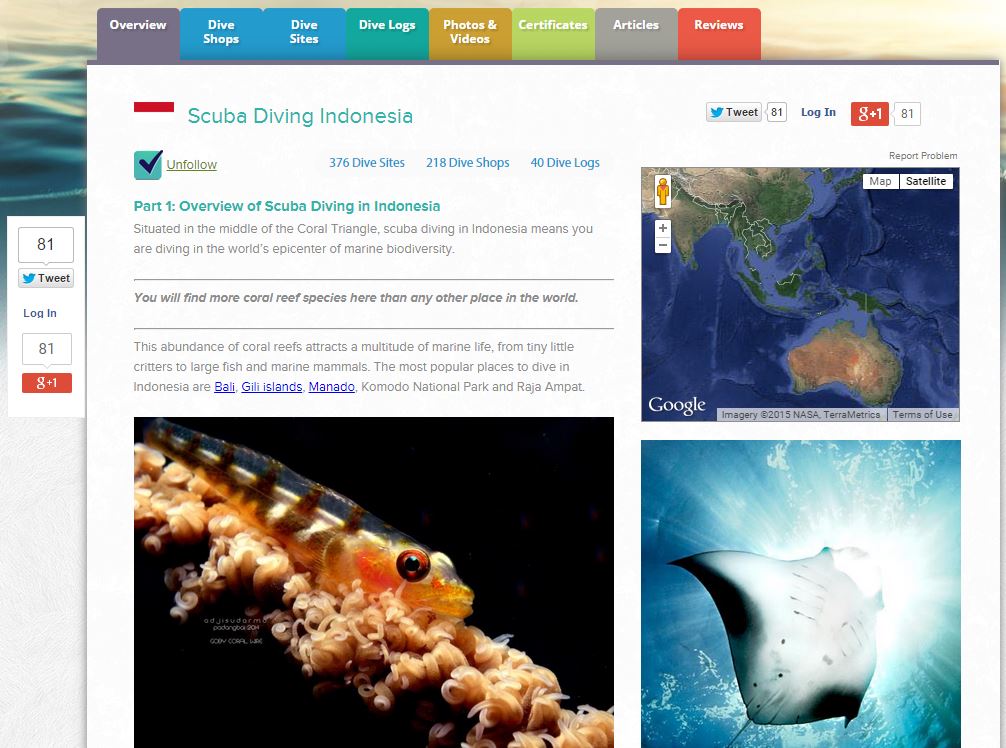Viewport: 1006px width, 748px height.
Task: Click the Tweet button next to page title
Action: coord(733,112)
